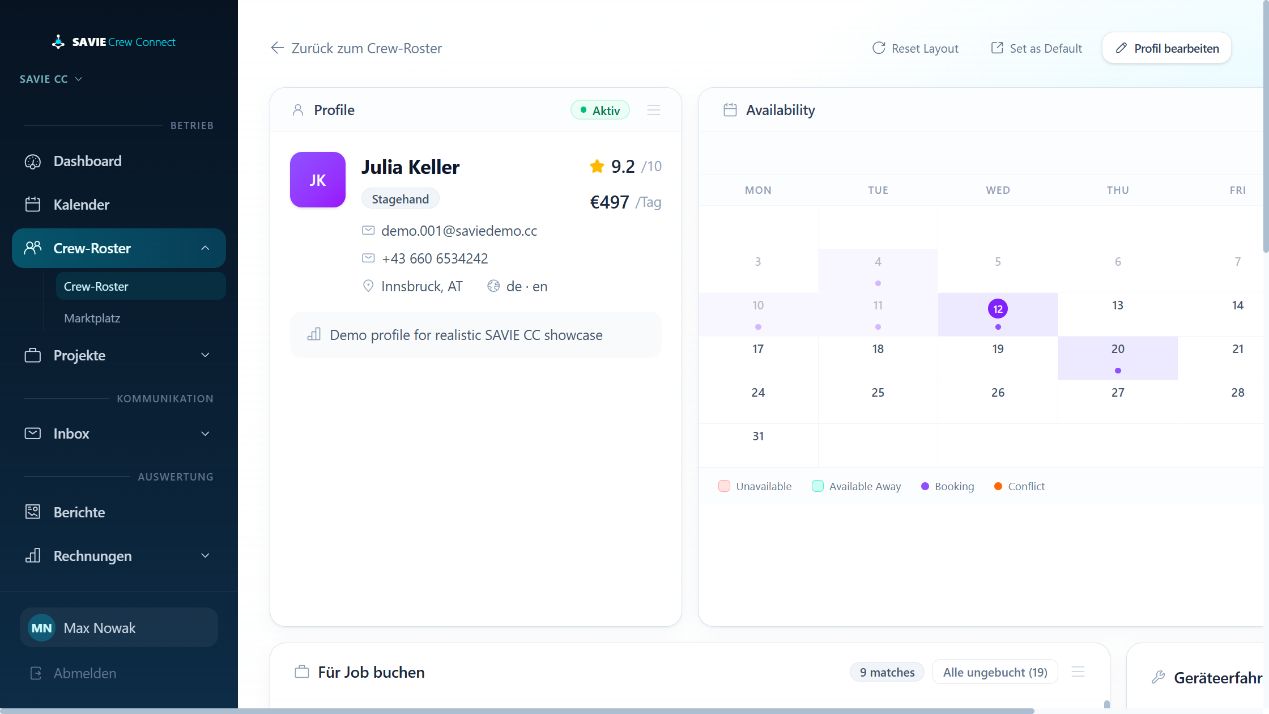Image resolution: width=1269 pixels, height=714 pixels.
Task: Open the SAVIE CC workspace dropdown
Action: tap(51, 79)
